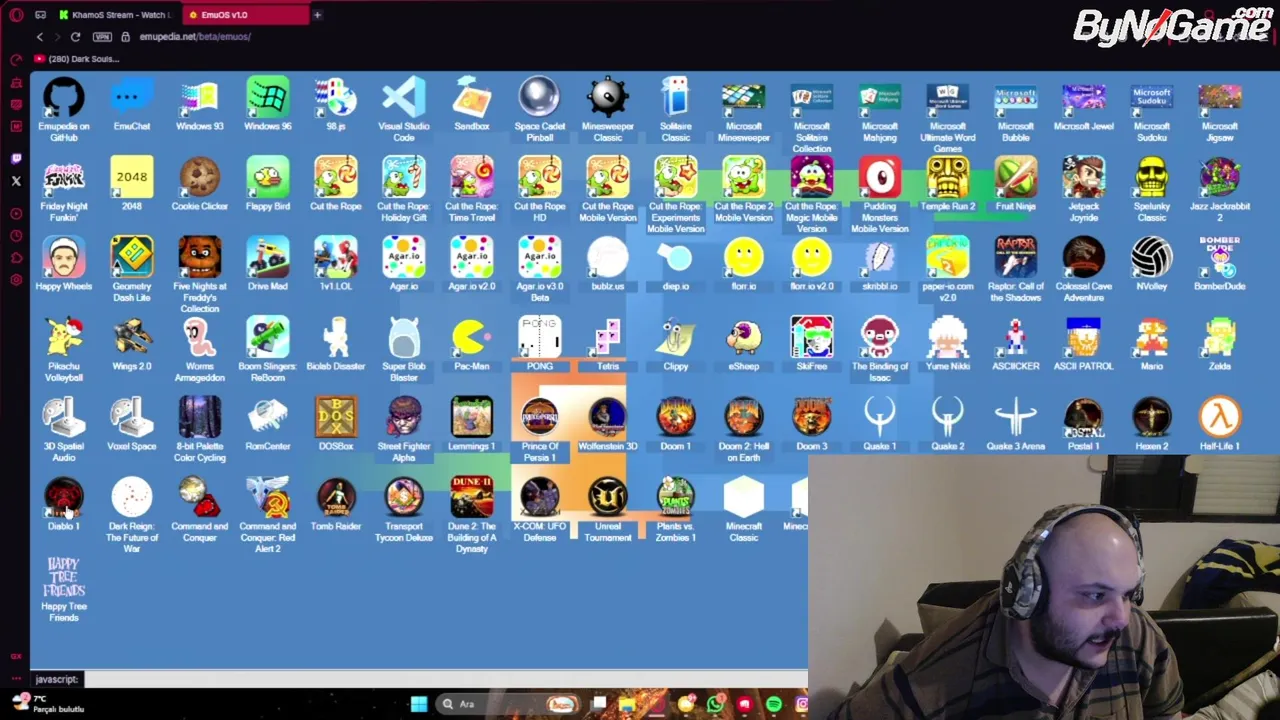This screenshot has width=1280, height=720.
Task: Launch Happy Wheels icon
Action: [64, 264]
